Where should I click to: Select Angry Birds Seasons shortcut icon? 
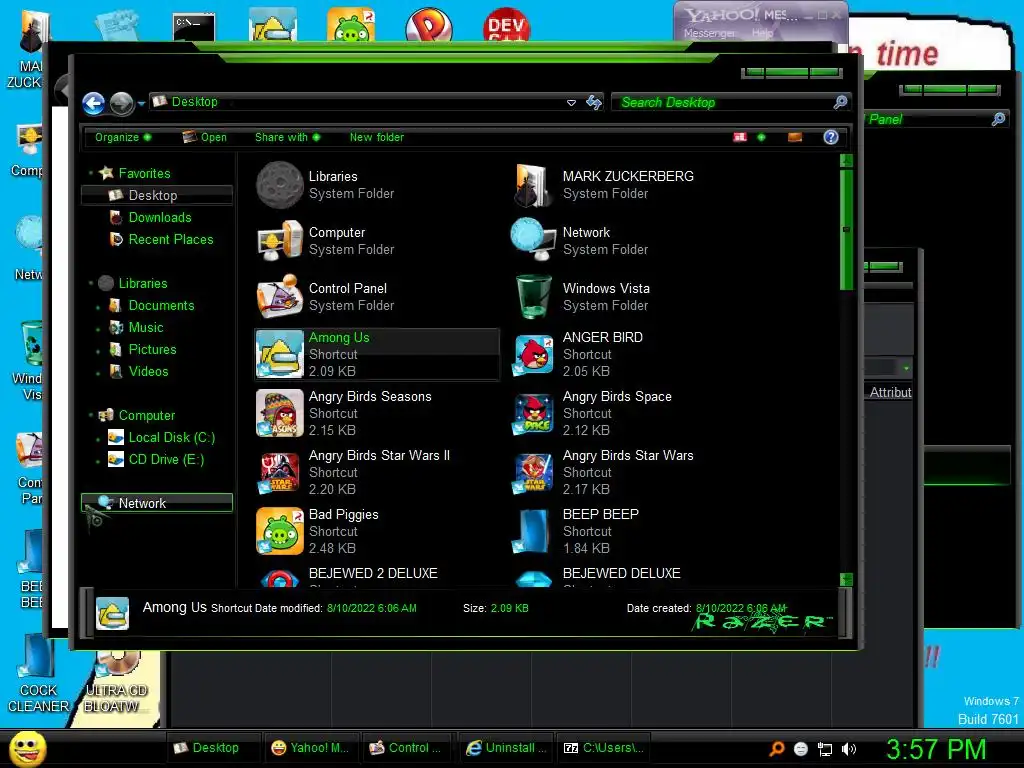click(280, 413)
